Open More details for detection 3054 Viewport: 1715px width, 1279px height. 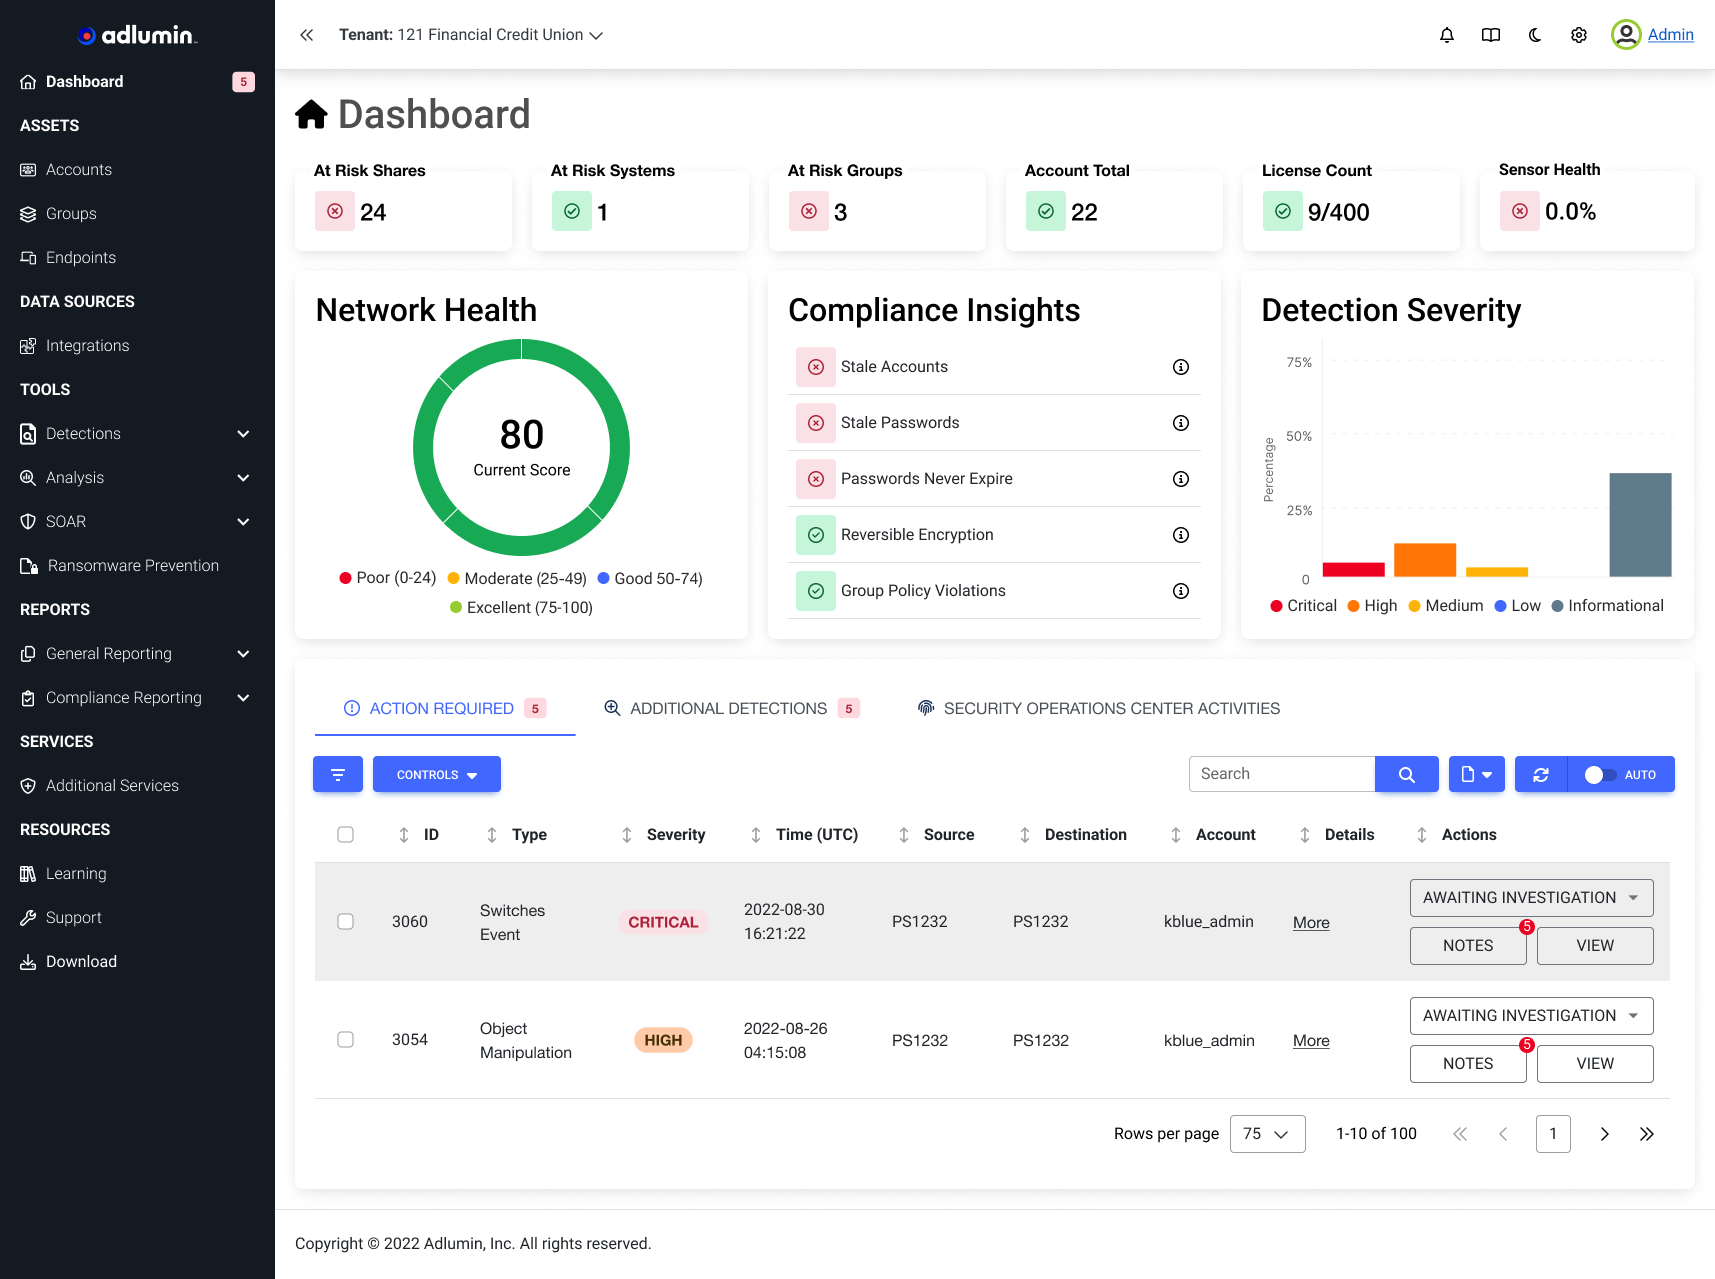[1310, 1040]
